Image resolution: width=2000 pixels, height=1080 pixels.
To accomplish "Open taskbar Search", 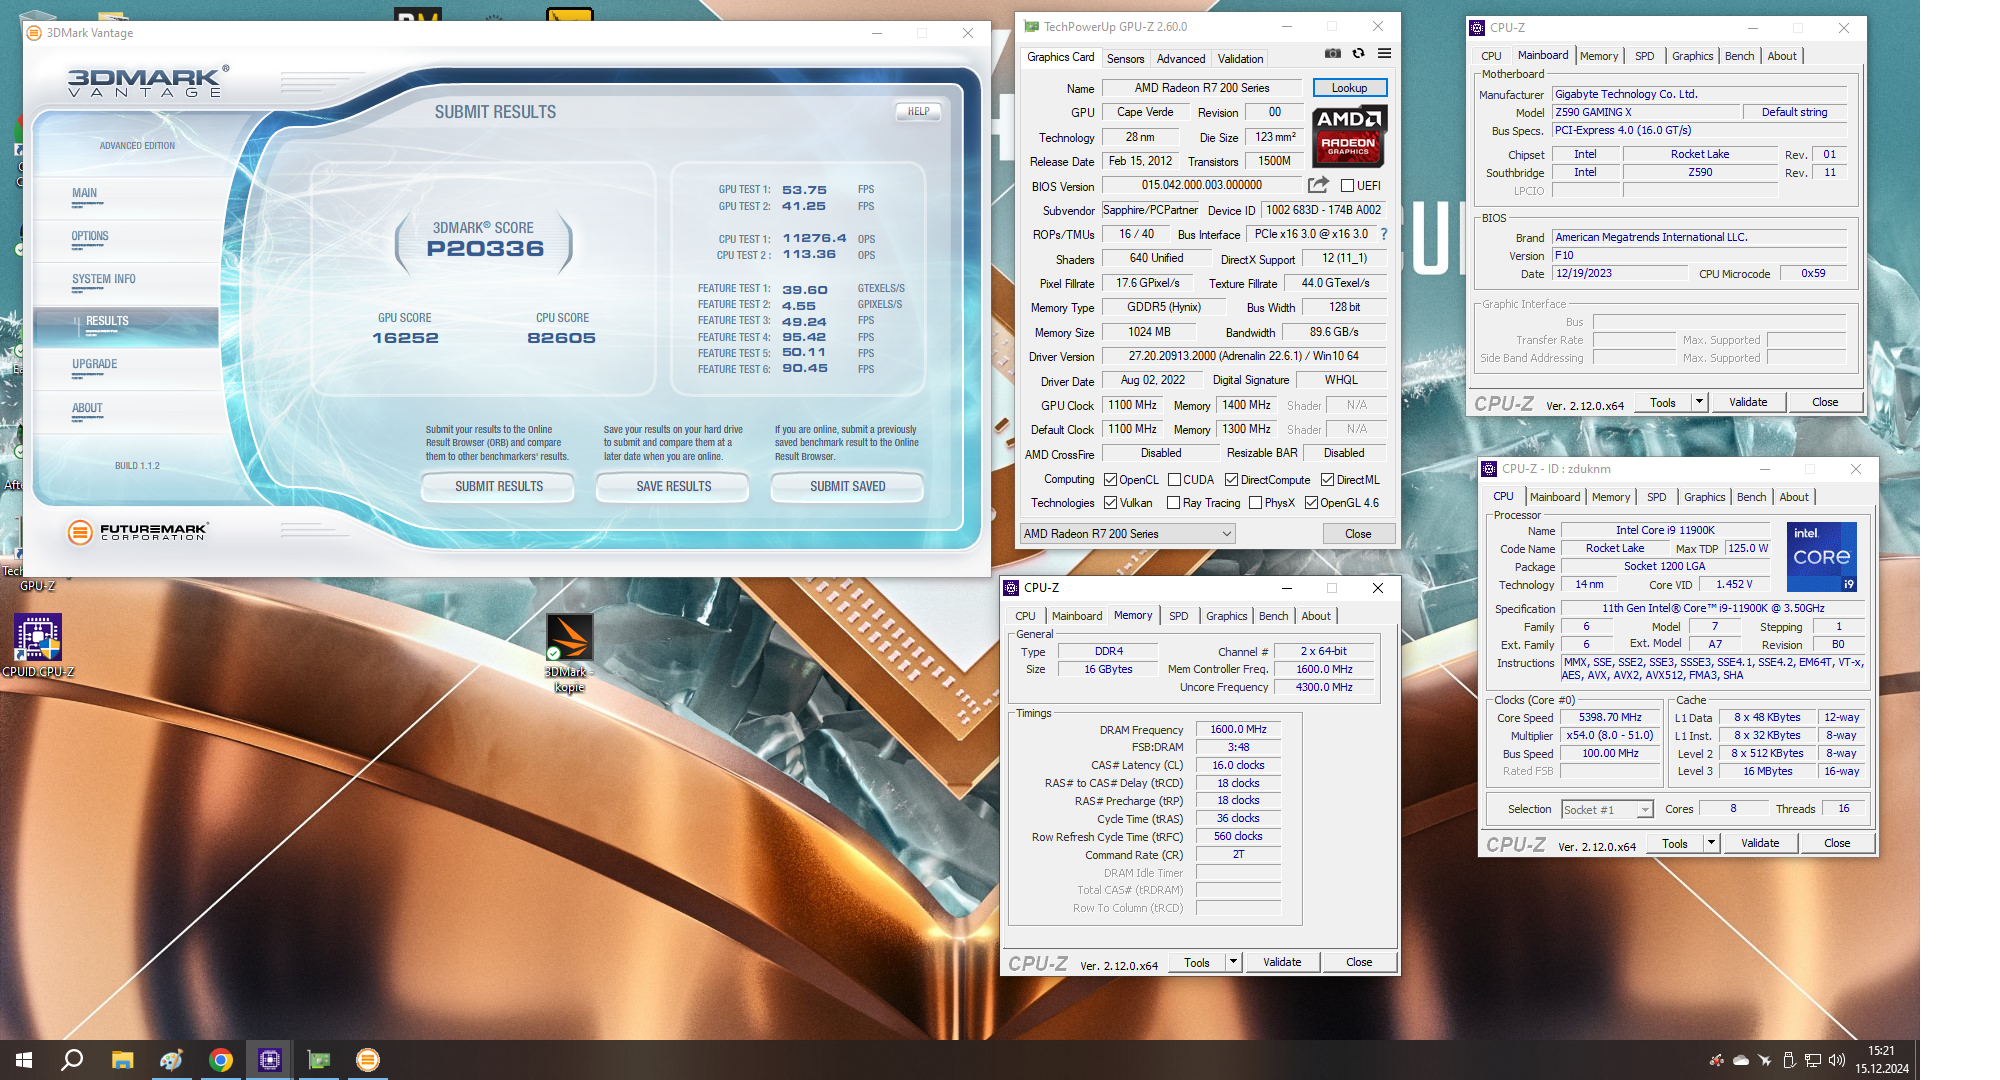I will point(72,1060).
